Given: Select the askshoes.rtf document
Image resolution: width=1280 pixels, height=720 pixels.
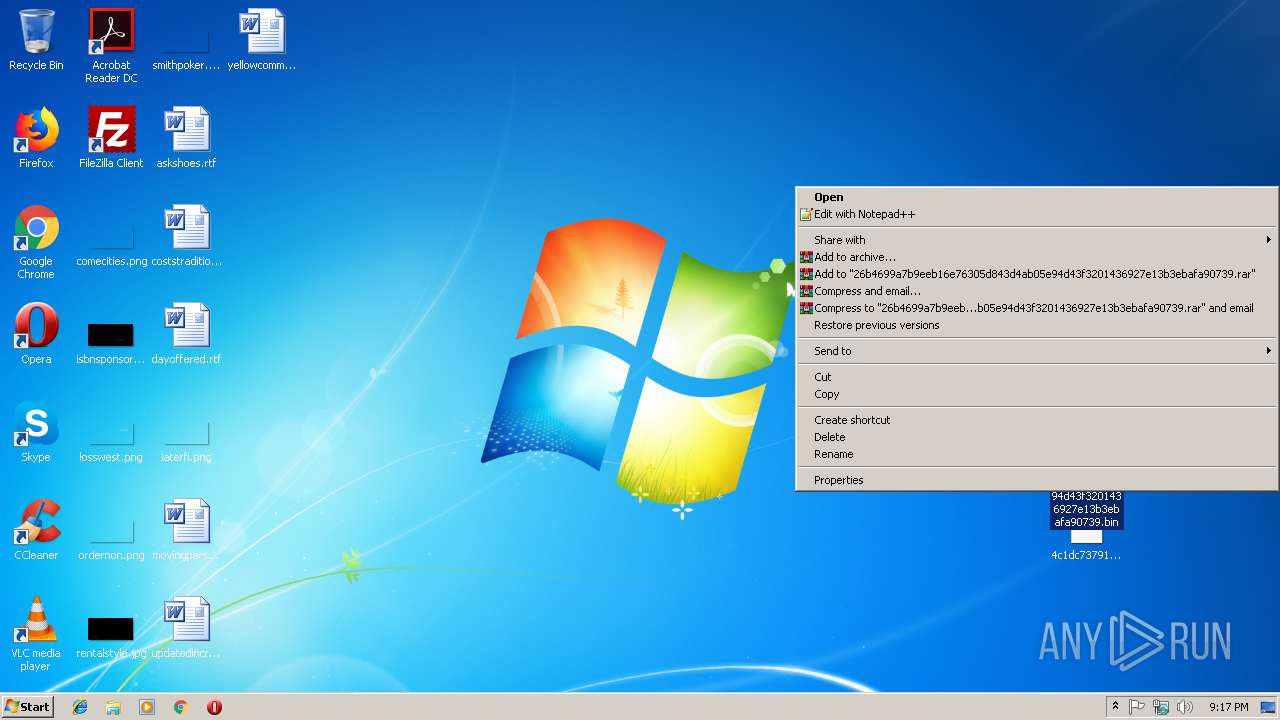Looking at the screenshot, I should tap(186, 138).
